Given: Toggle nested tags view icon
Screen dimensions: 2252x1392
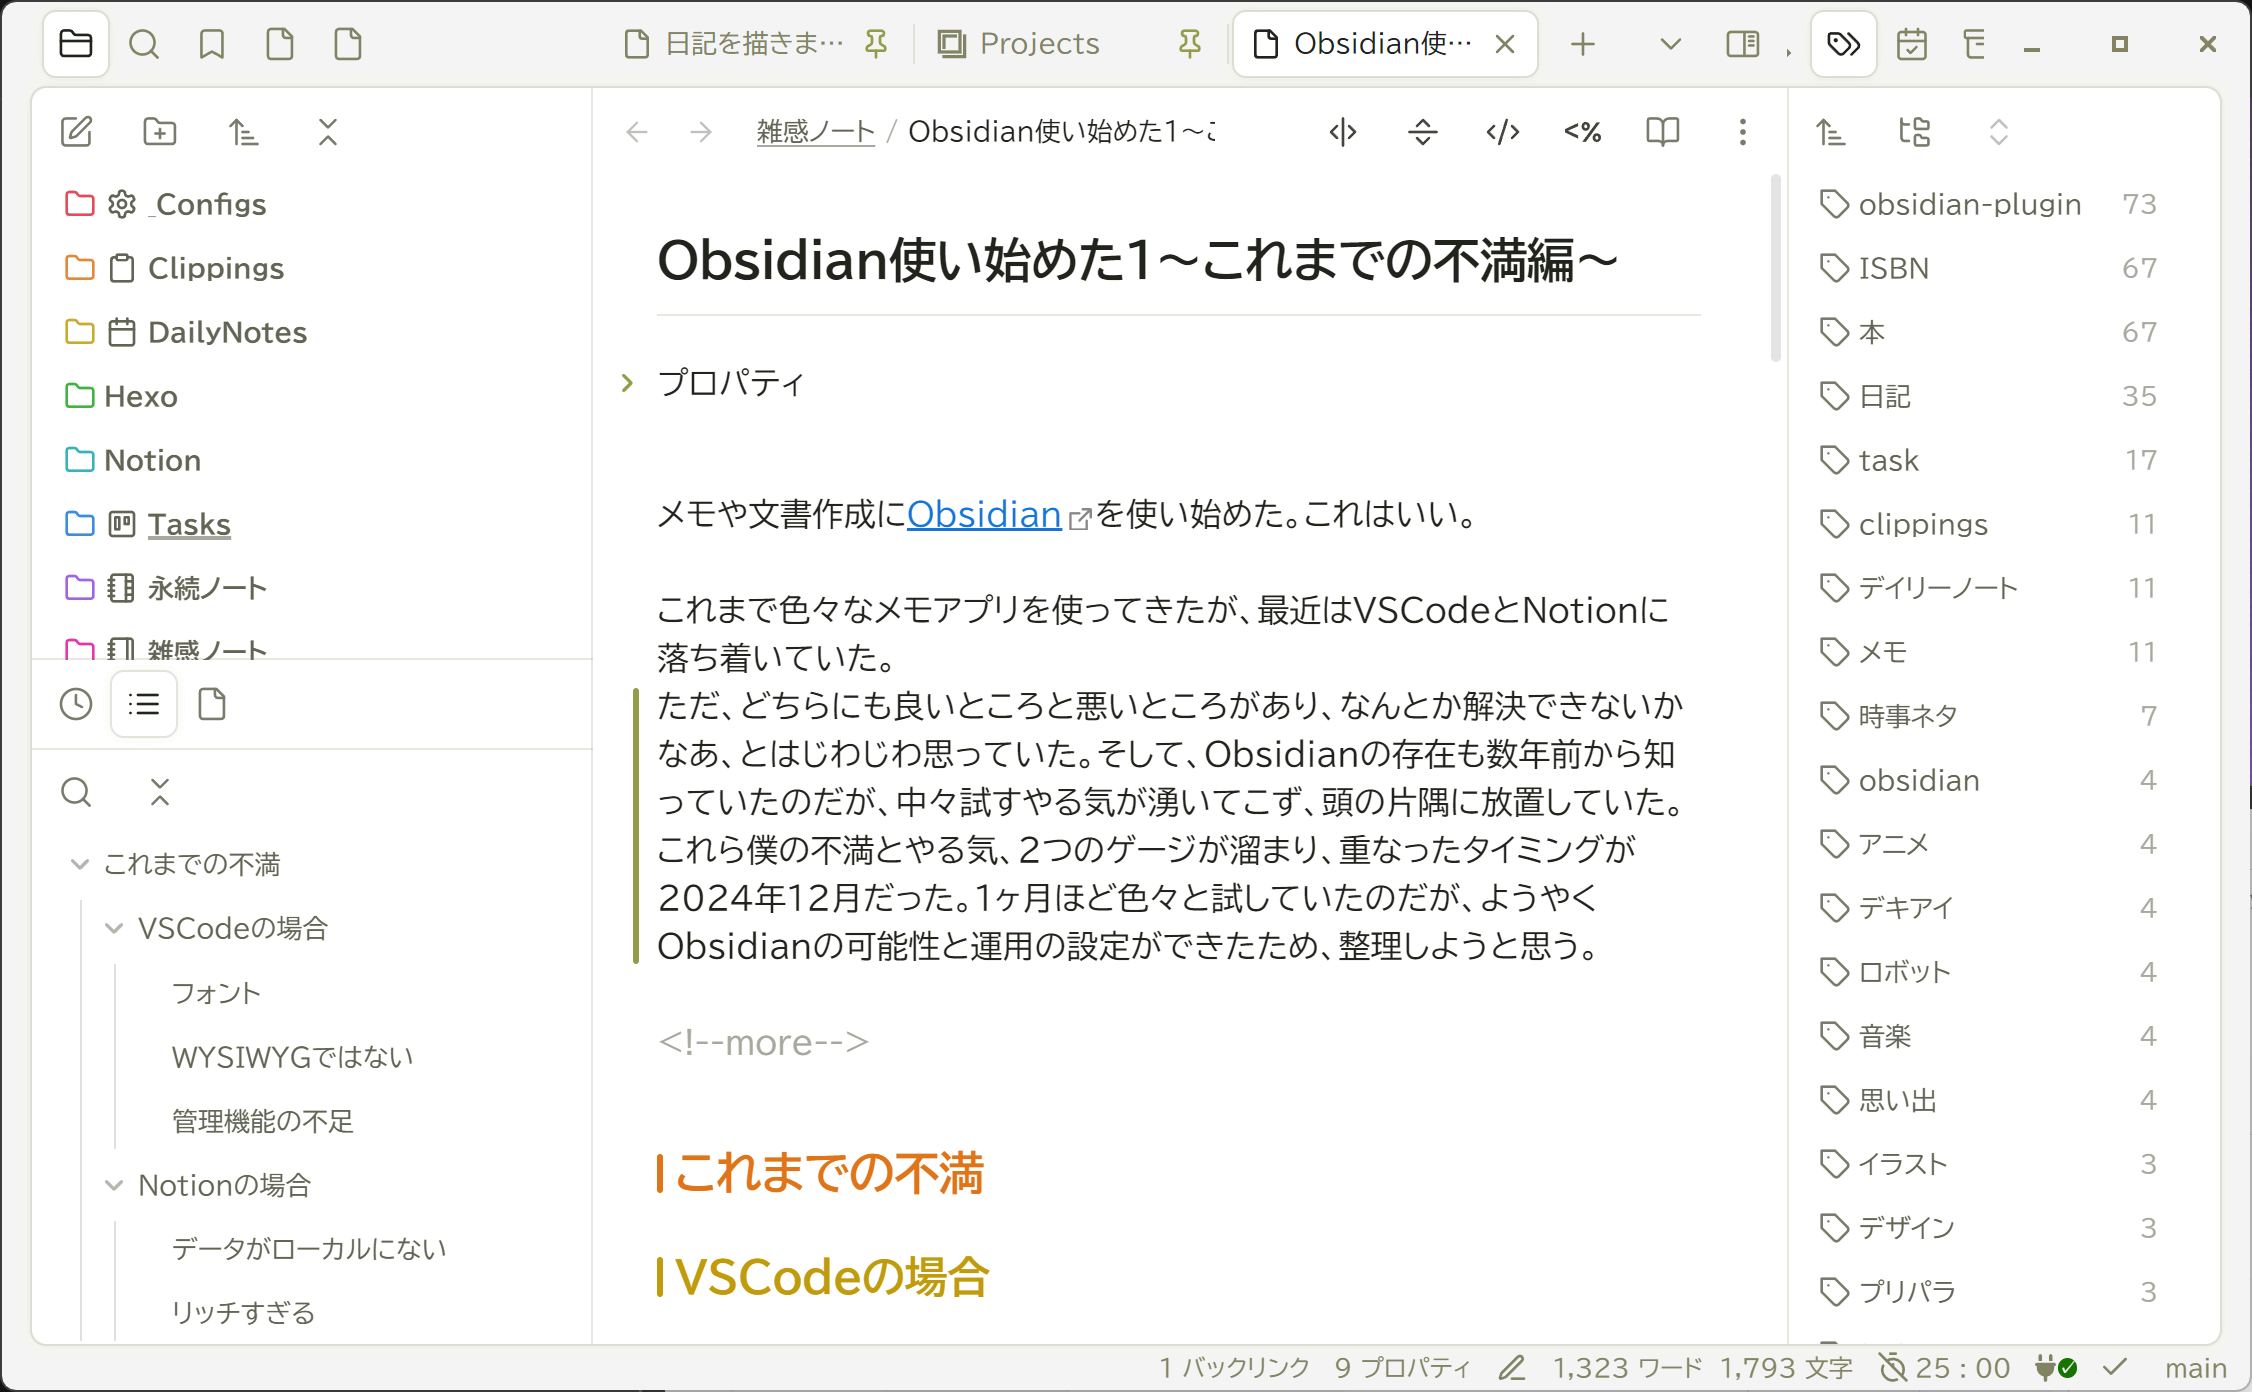Looking at the screenshot, I should point(1915,132).
